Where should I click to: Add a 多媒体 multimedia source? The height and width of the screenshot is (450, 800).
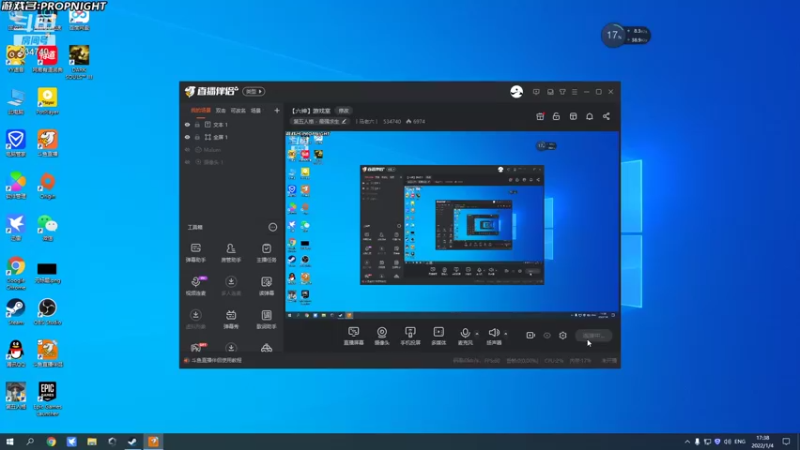click(x=438, y=336)
